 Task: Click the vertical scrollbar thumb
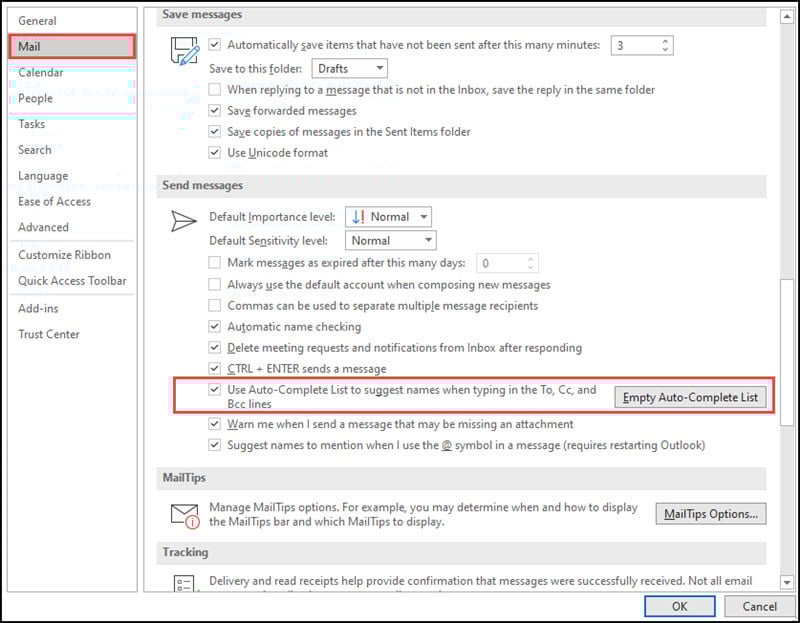787,352
